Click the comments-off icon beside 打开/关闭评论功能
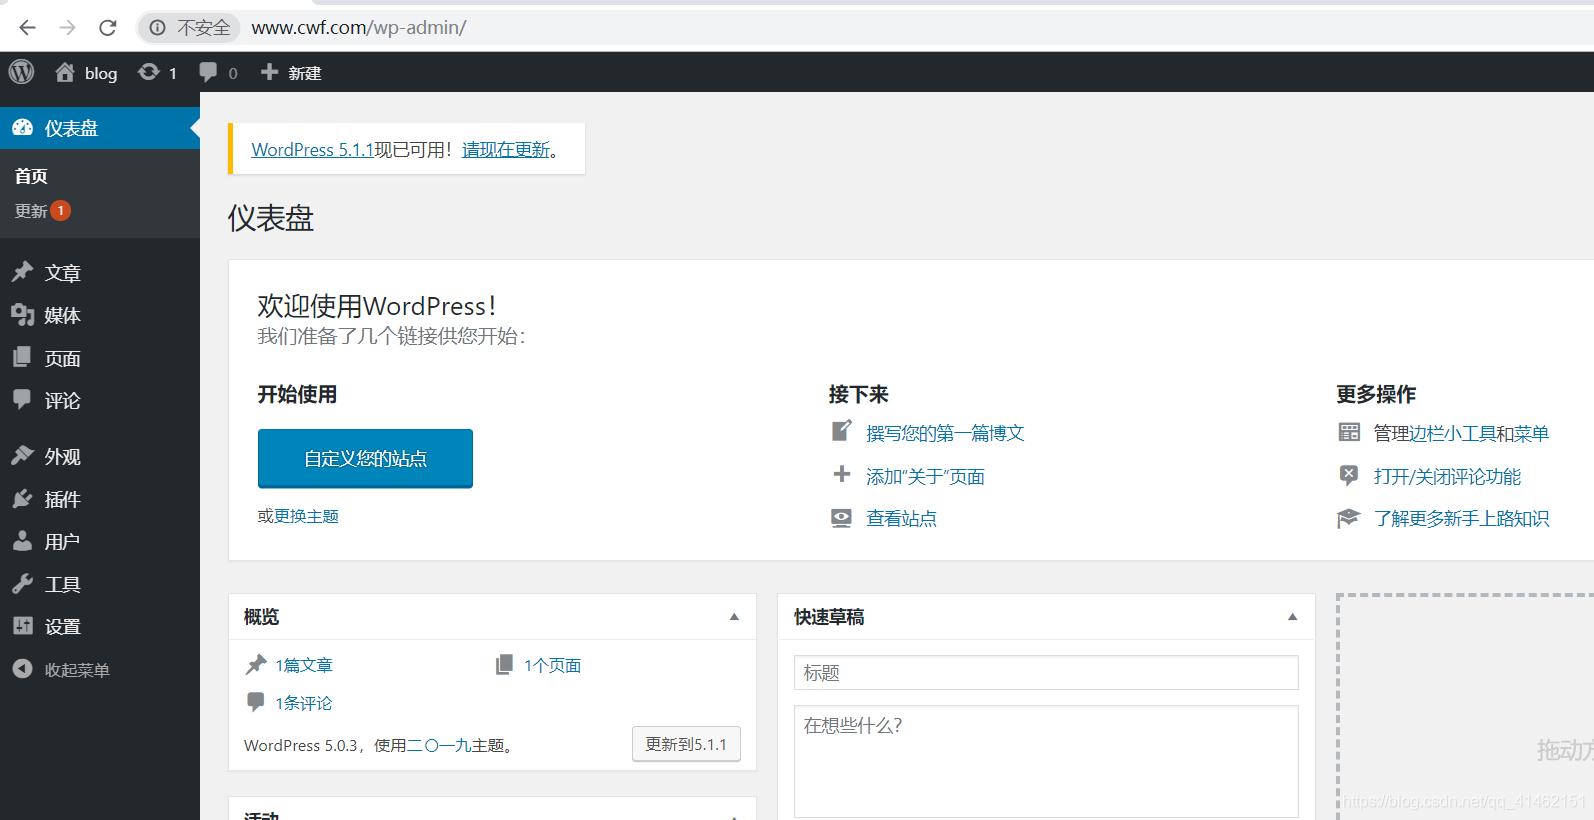1594x820 pixels. click(1349, 475)
